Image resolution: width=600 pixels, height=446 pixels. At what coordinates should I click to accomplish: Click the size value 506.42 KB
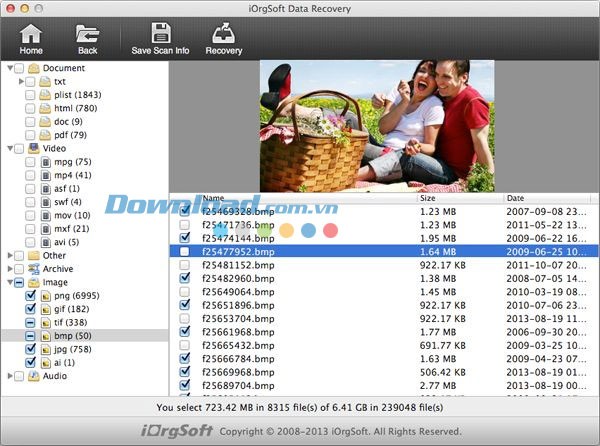point(443,372)
